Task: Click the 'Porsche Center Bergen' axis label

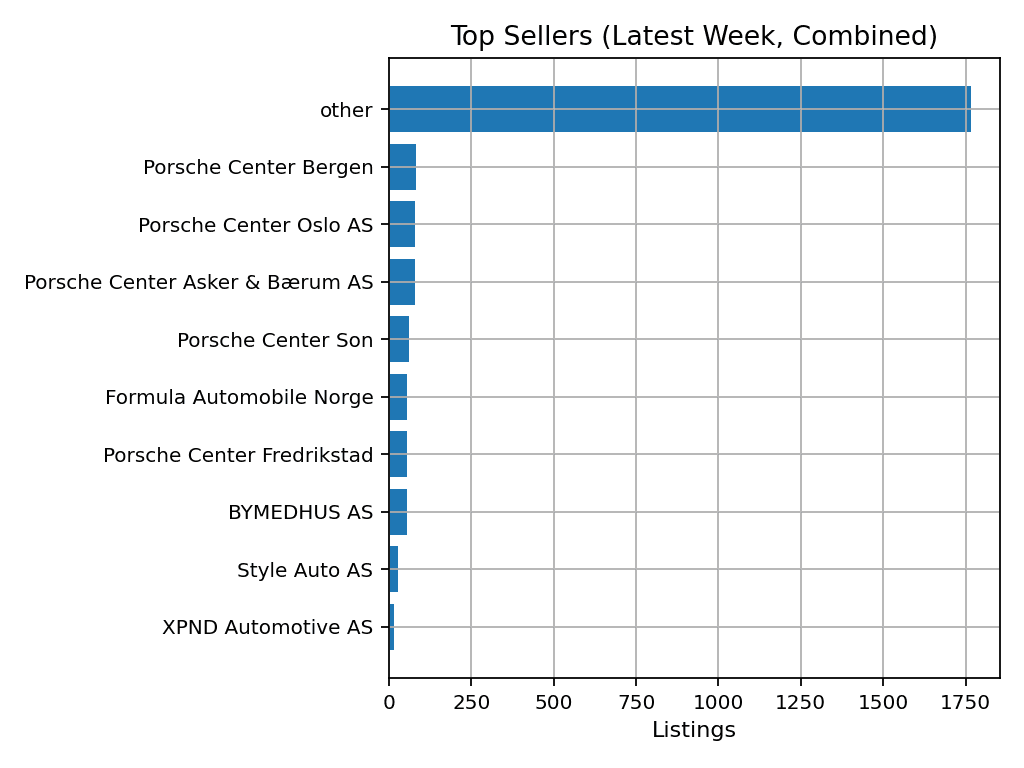Action: tap(258, 167)
